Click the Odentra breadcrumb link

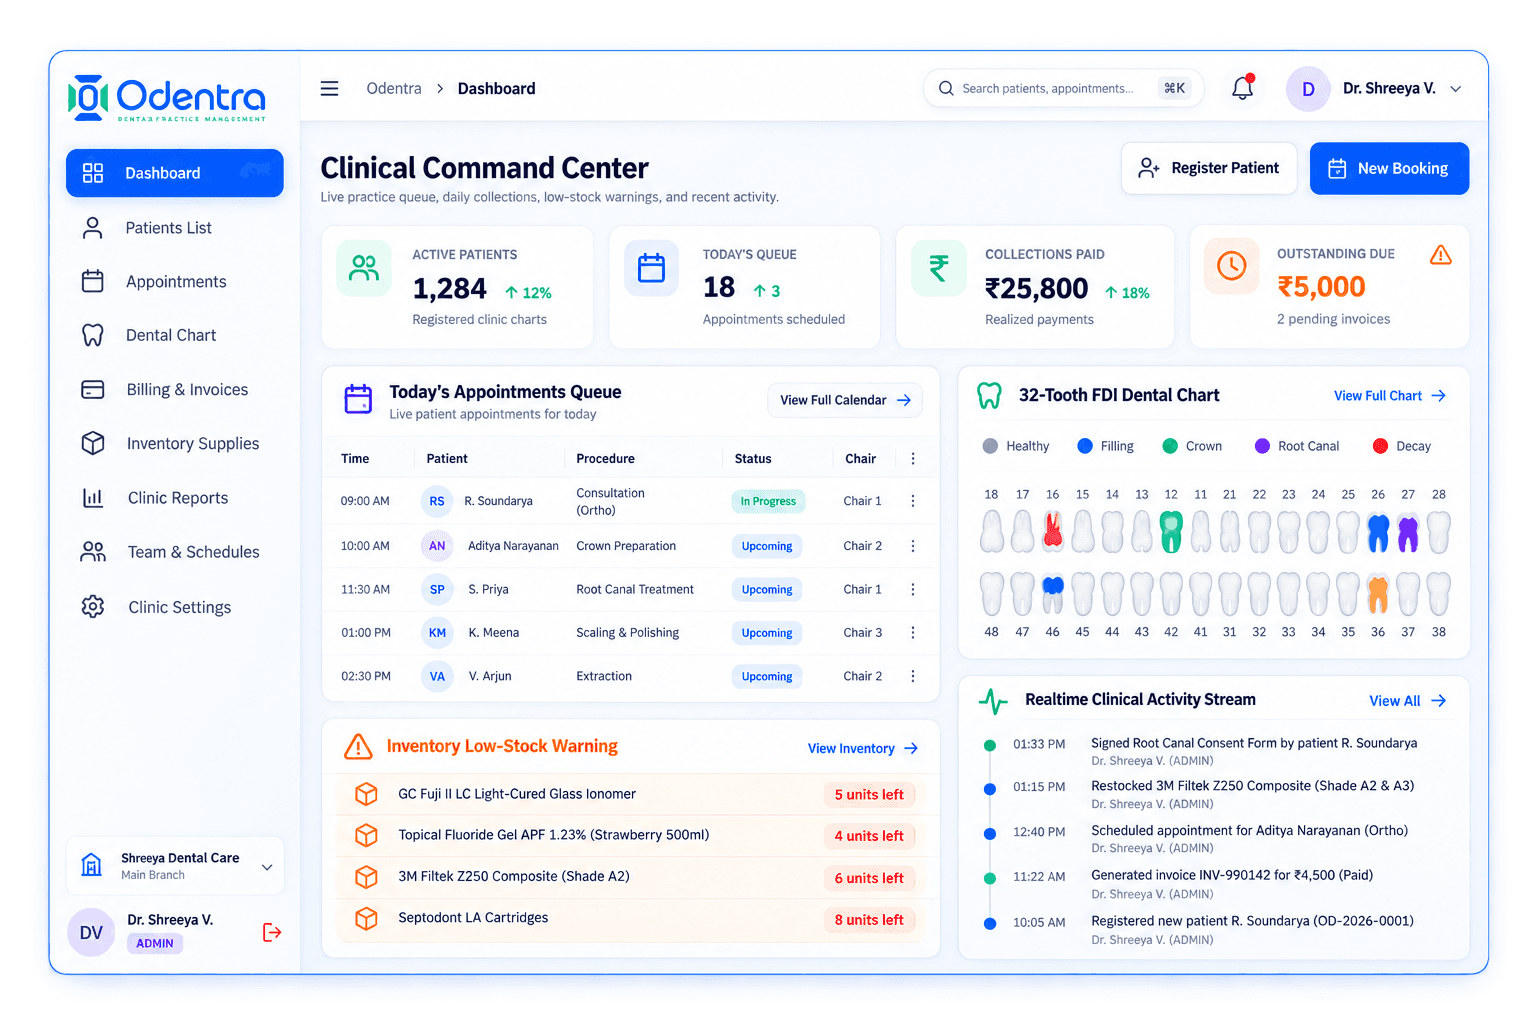click(x=394, y=89)
